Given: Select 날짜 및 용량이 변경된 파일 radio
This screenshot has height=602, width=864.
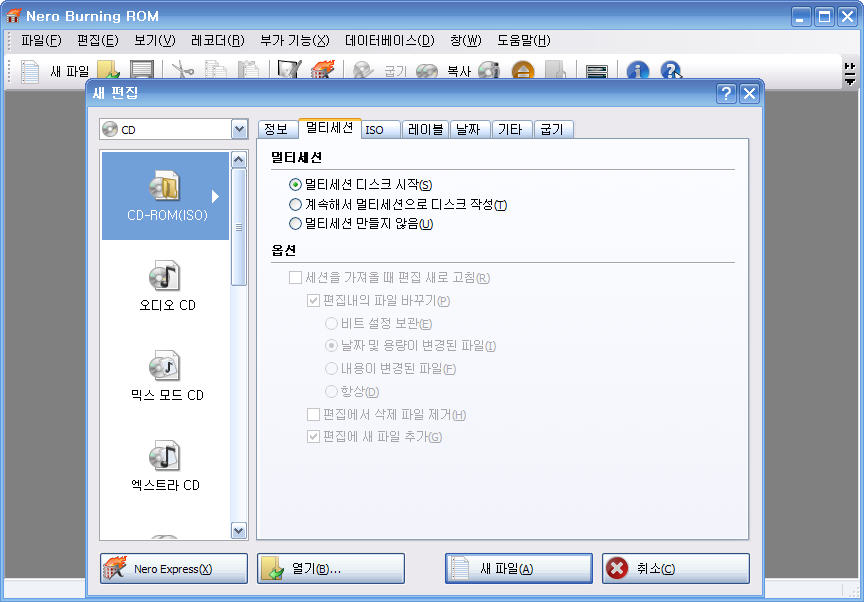Looking at the screenshot, I should [331, 345].
